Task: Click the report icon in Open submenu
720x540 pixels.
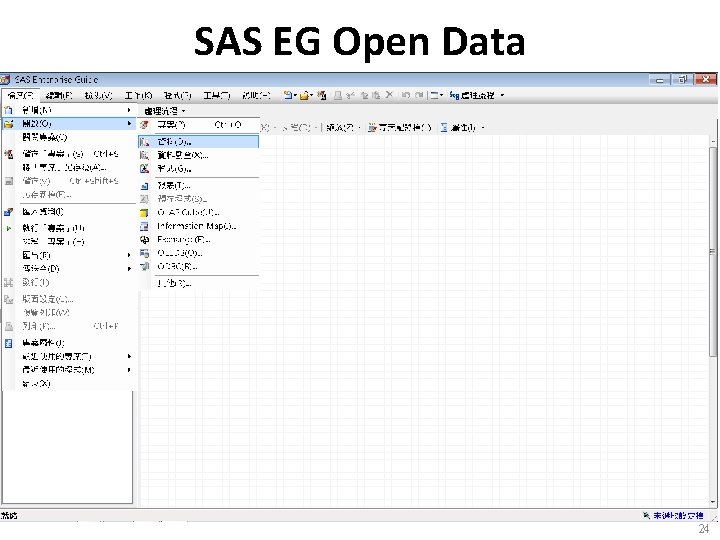Action: click(x=144, y=186)
